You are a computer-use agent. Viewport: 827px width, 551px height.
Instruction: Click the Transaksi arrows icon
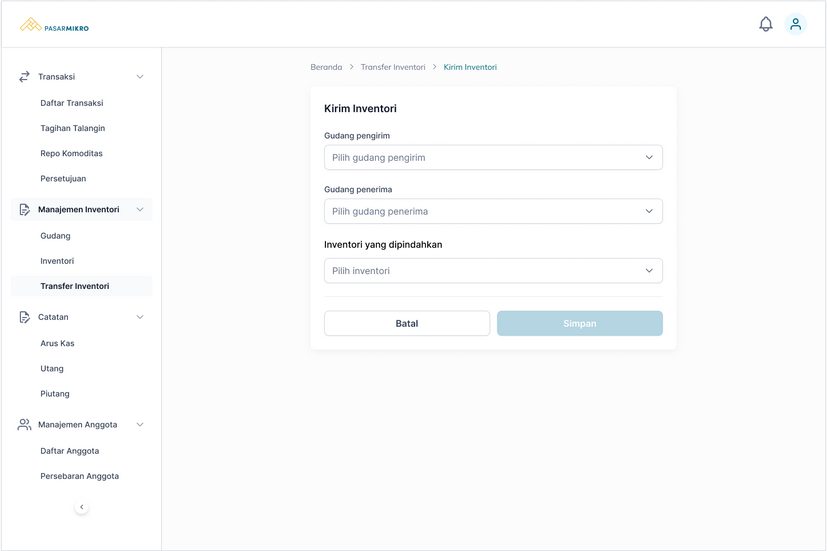point(25,77)
